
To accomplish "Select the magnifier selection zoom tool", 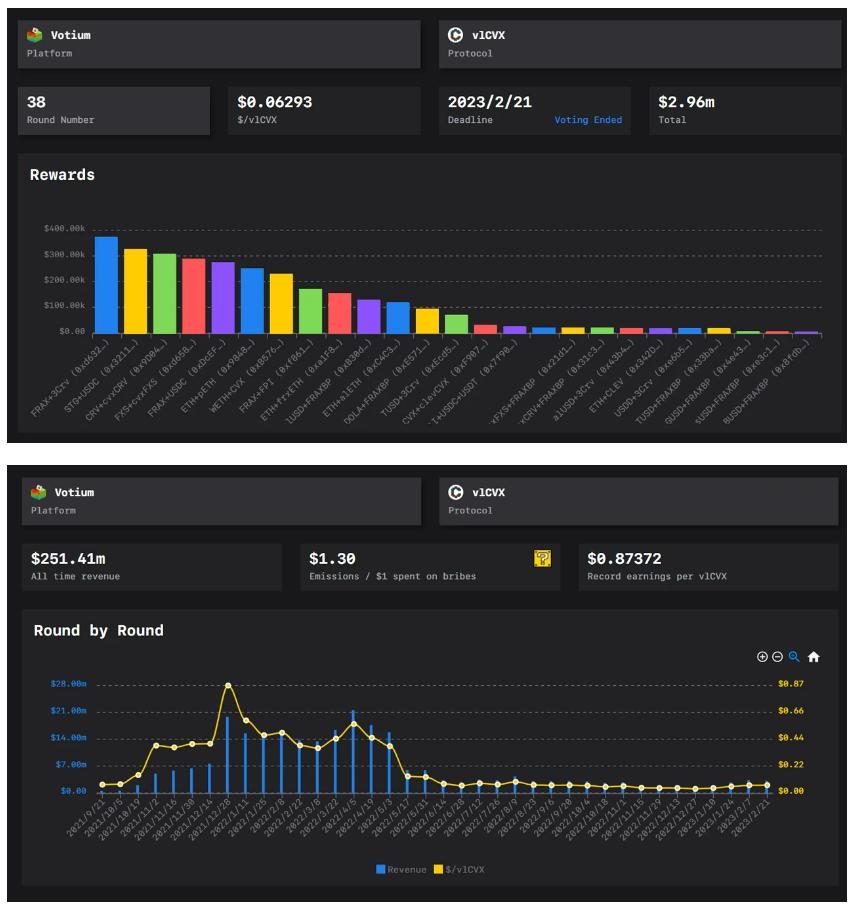I will pos(794,657).
